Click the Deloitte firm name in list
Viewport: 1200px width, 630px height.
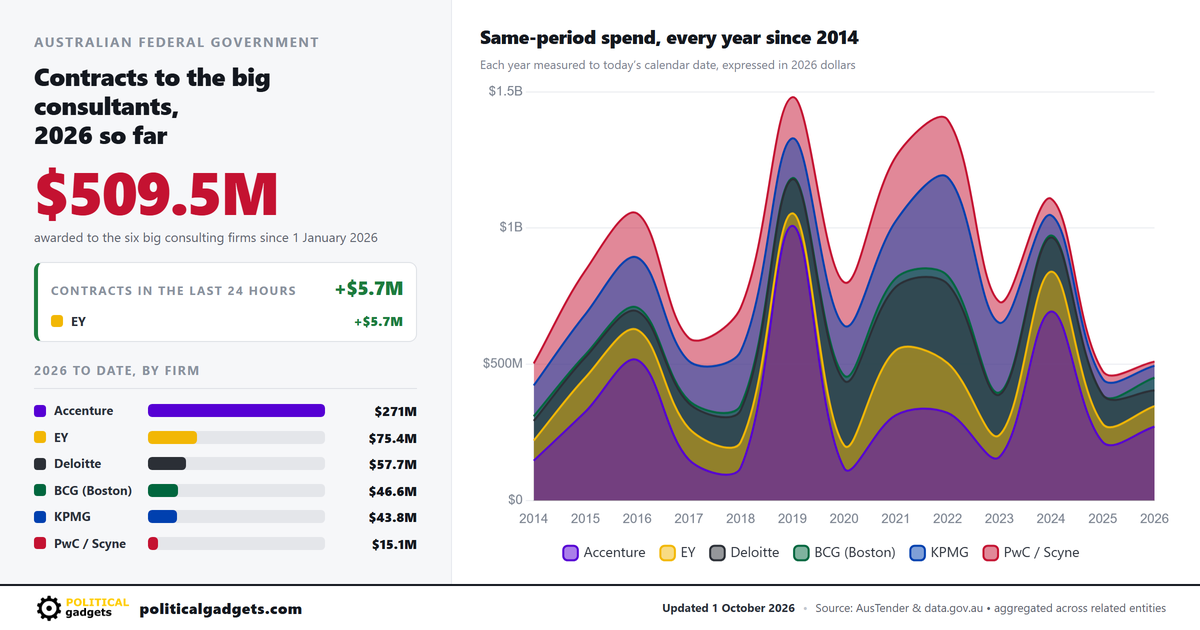pos(78,464)
